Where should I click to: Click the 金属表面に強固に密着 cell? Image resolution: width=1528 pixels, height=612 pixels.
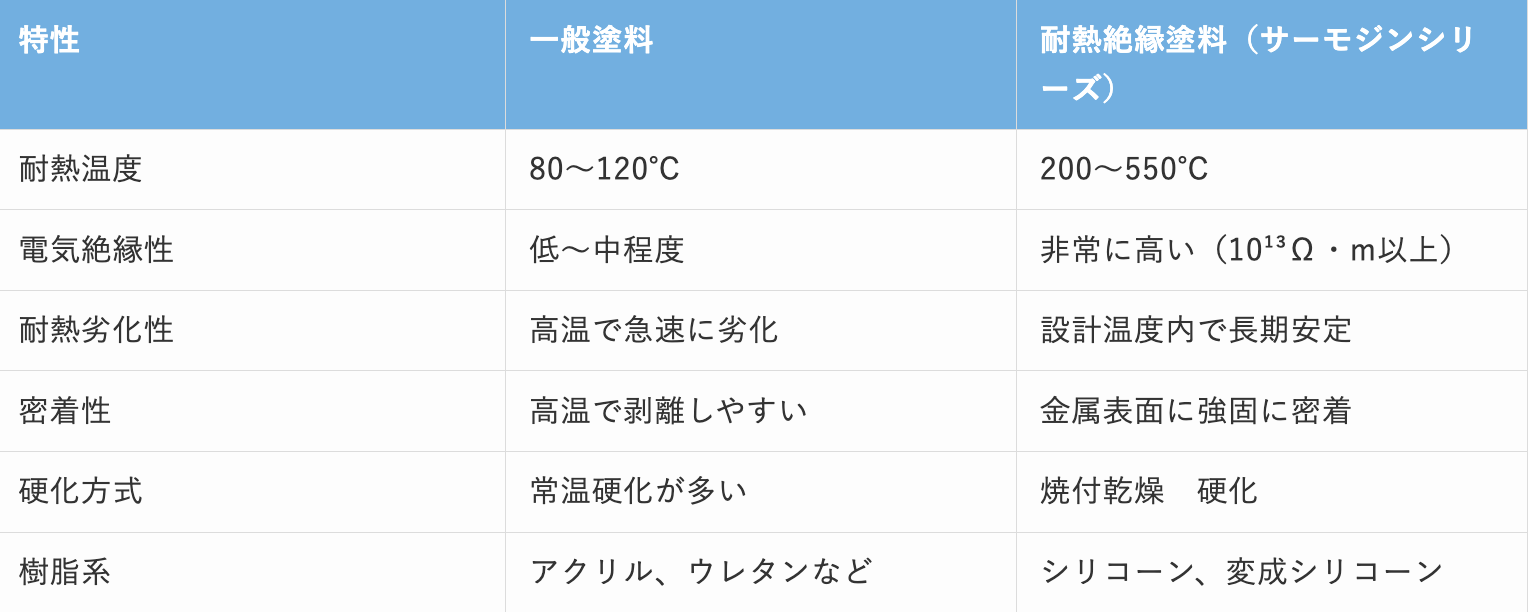click(x=1272, y=411)
